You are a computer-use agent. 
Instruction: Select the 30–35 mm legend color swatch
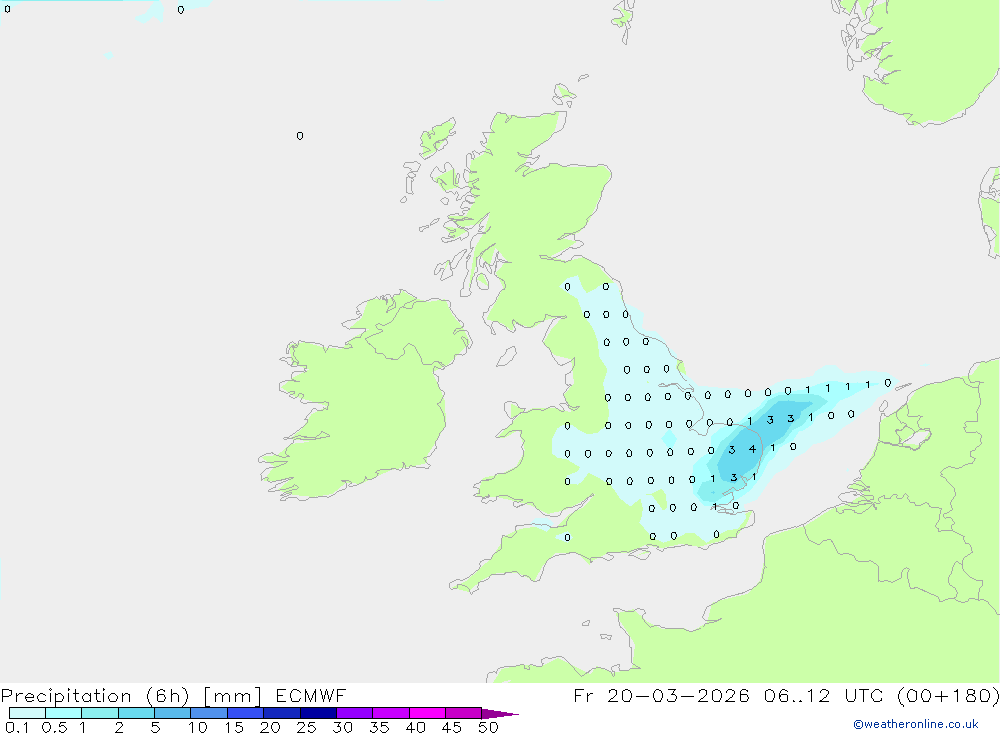tap(355, 713)
